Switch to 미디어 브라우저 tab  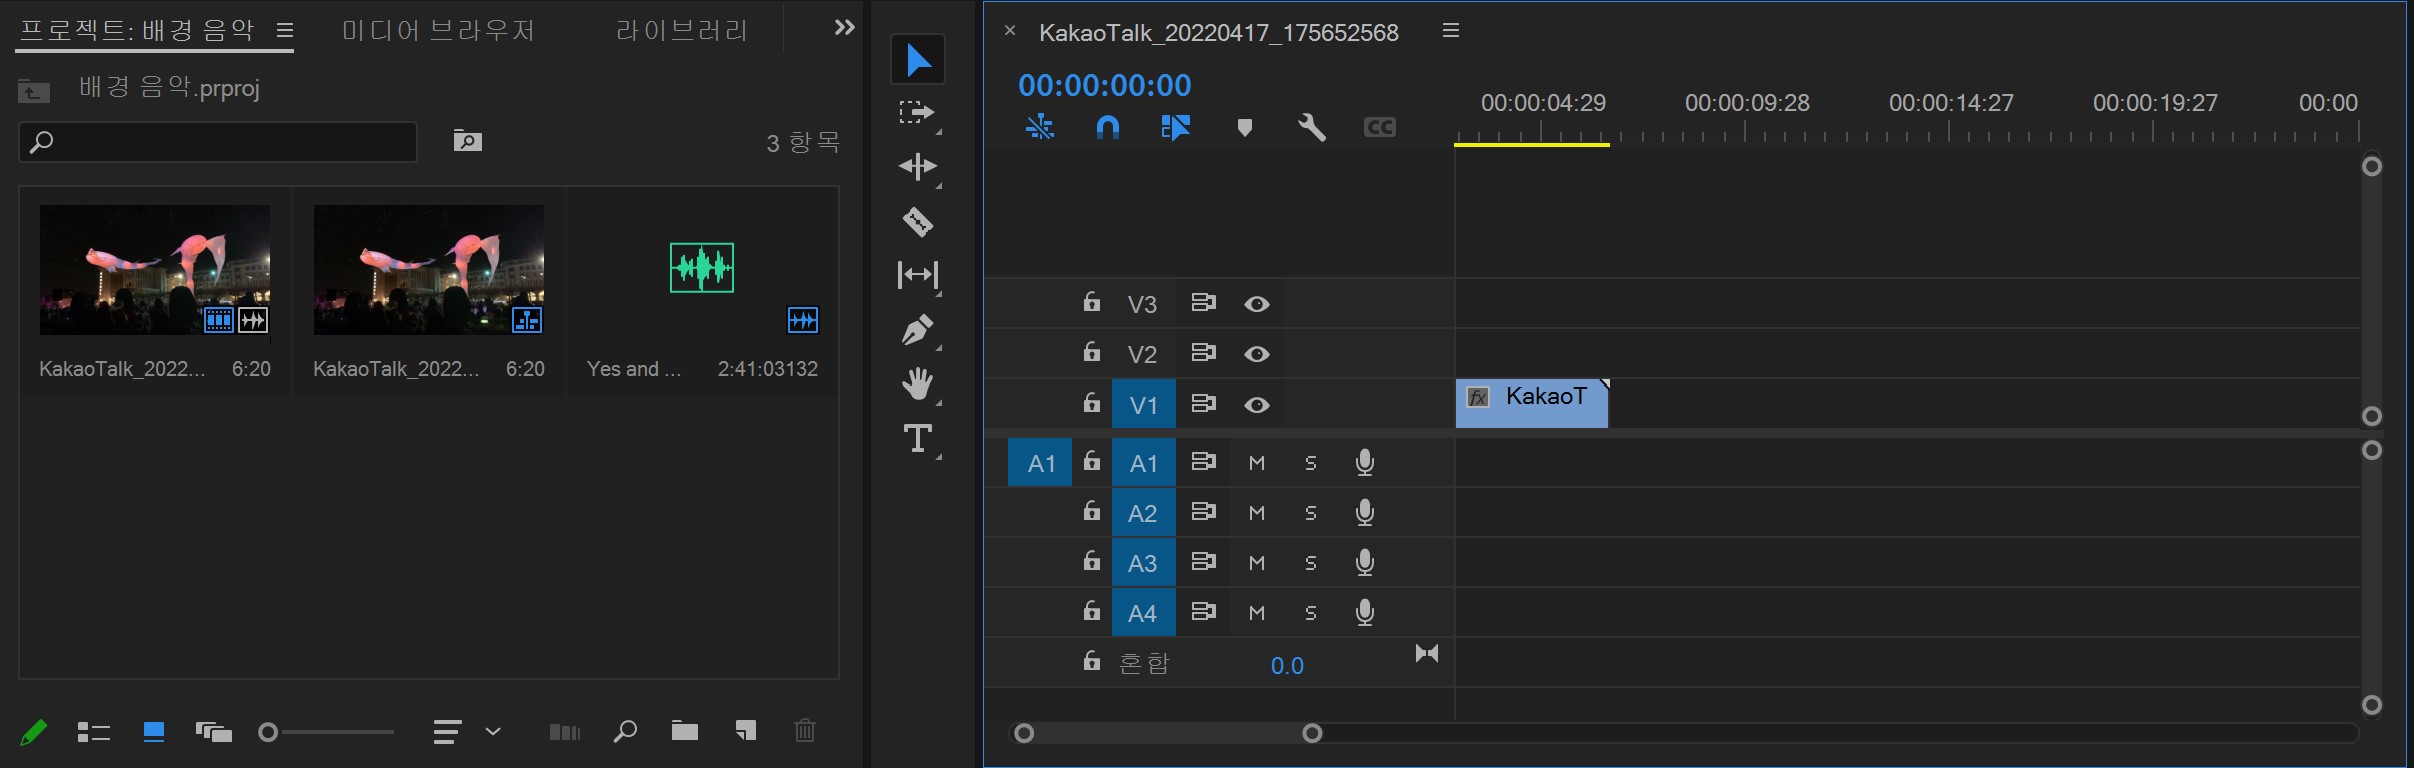pos(438,31)
